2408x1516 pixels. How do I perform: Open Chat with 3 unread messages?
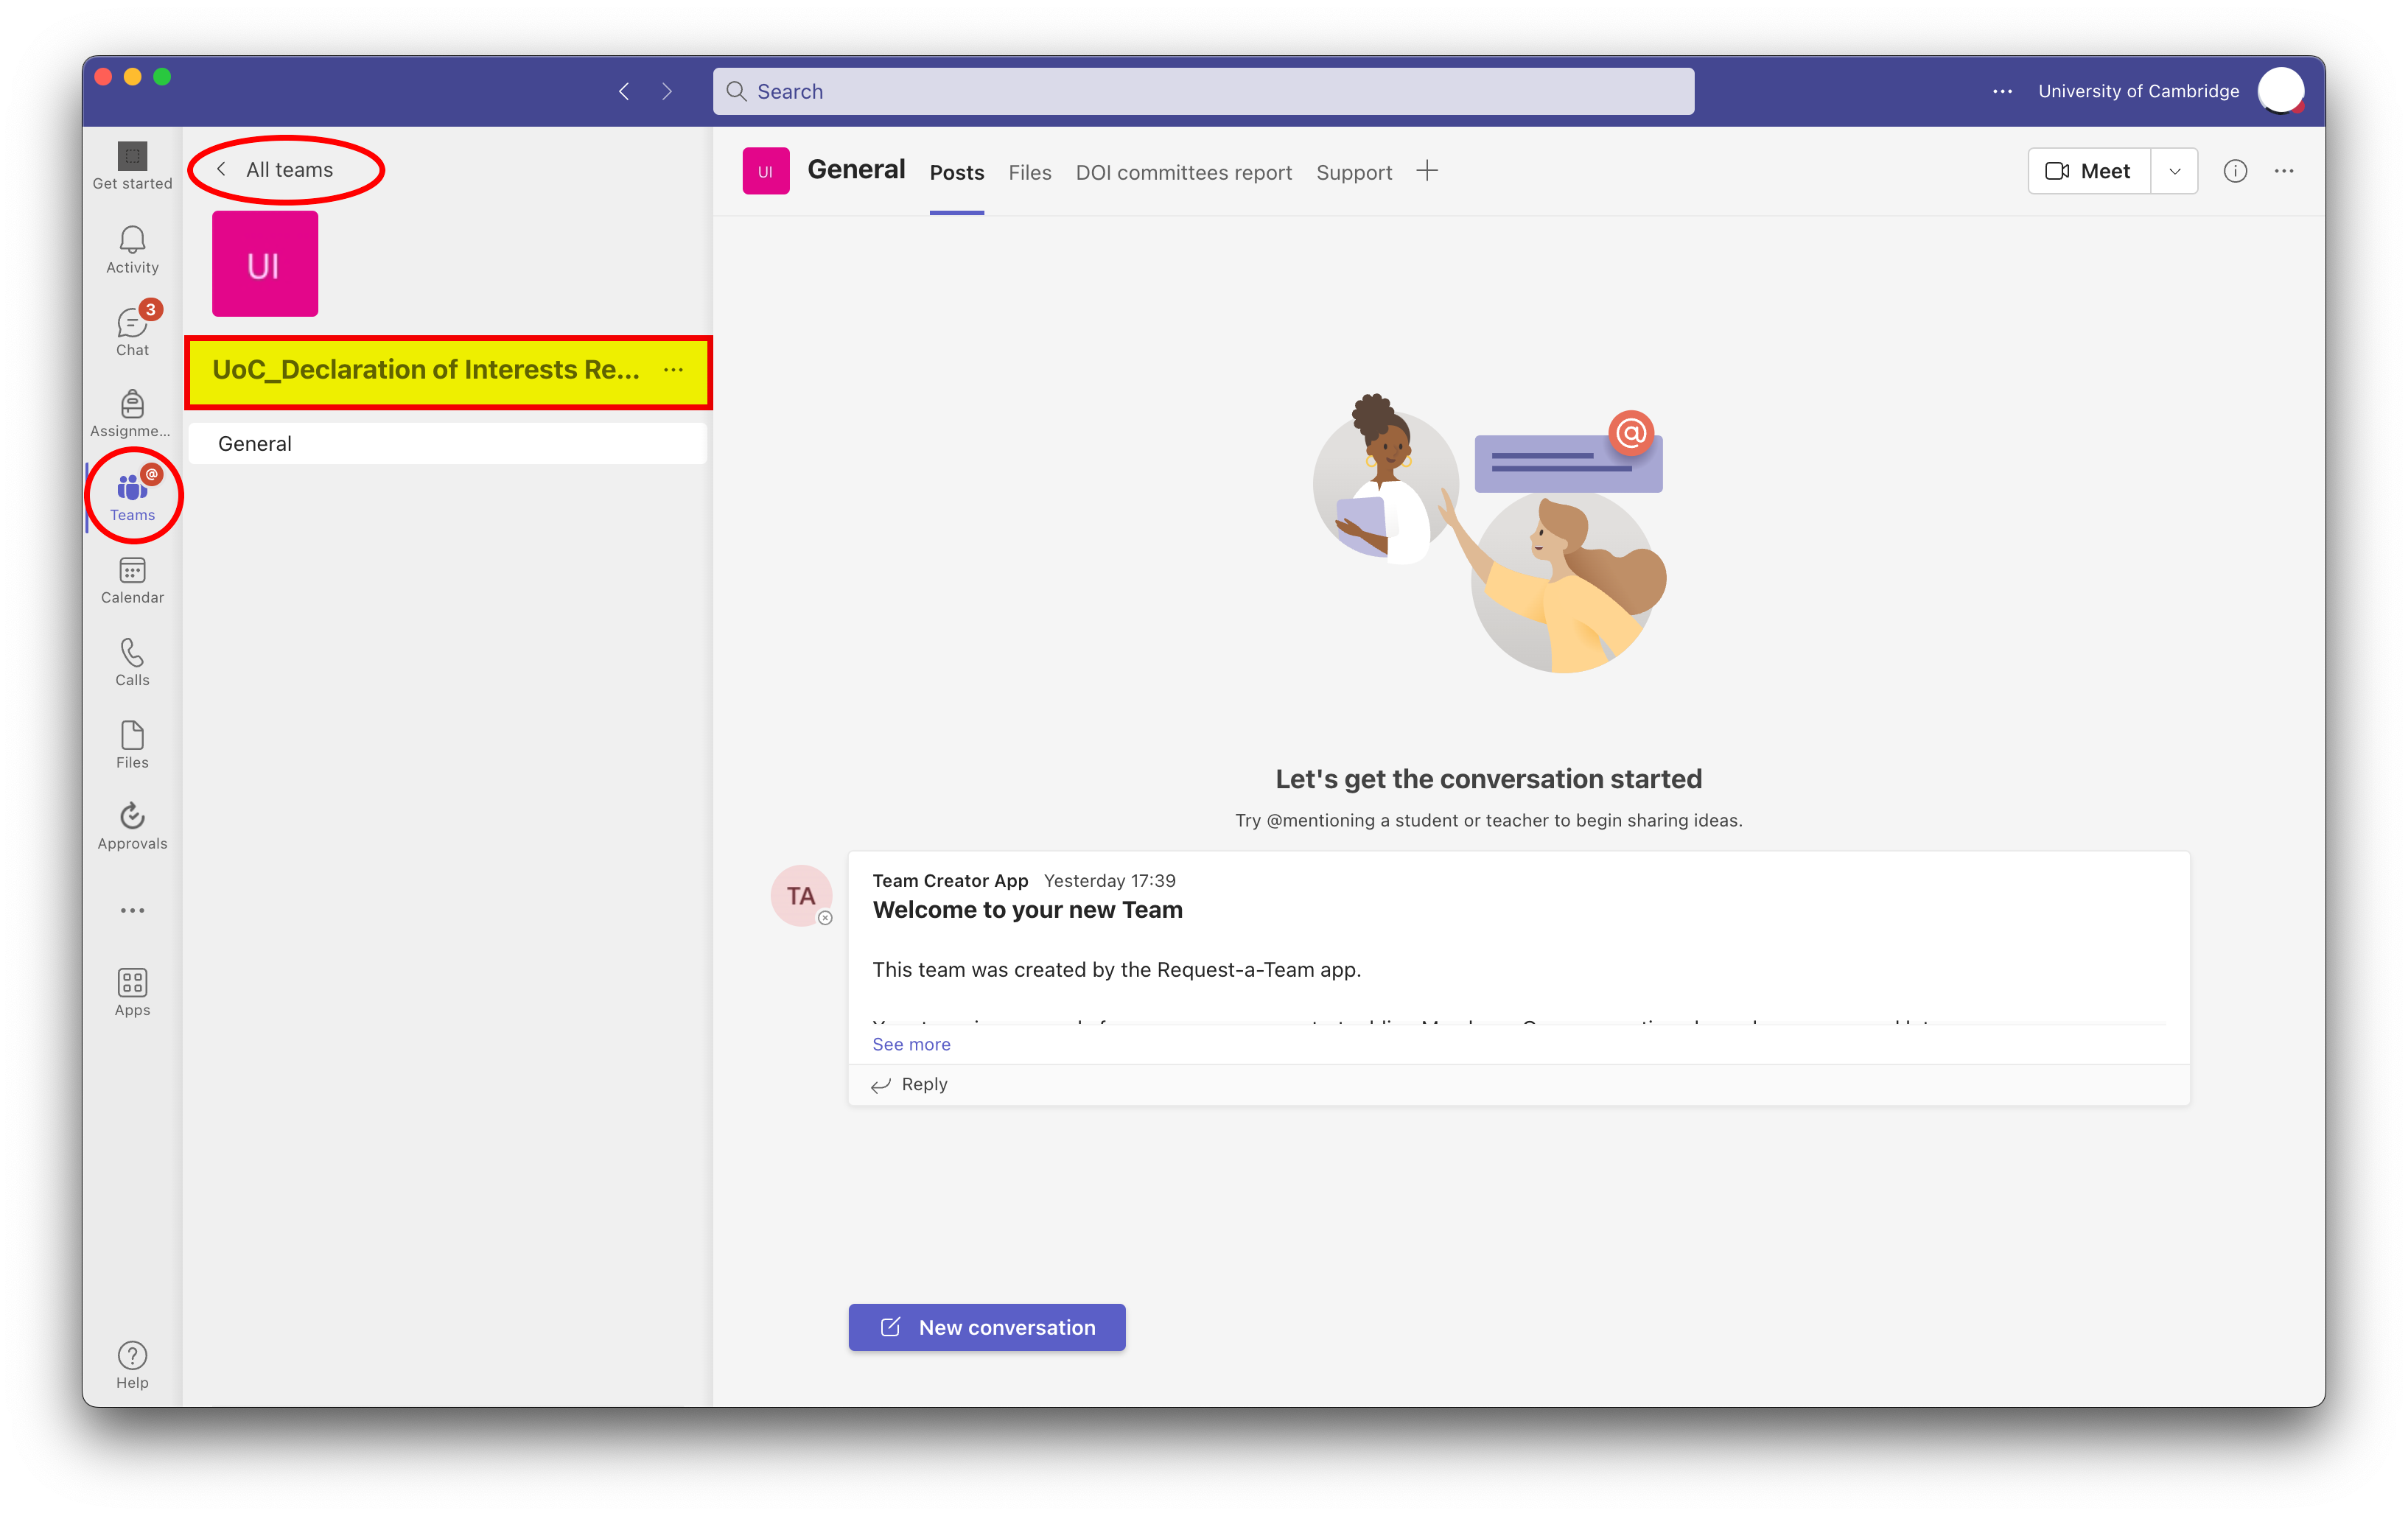tap(132, 331)
